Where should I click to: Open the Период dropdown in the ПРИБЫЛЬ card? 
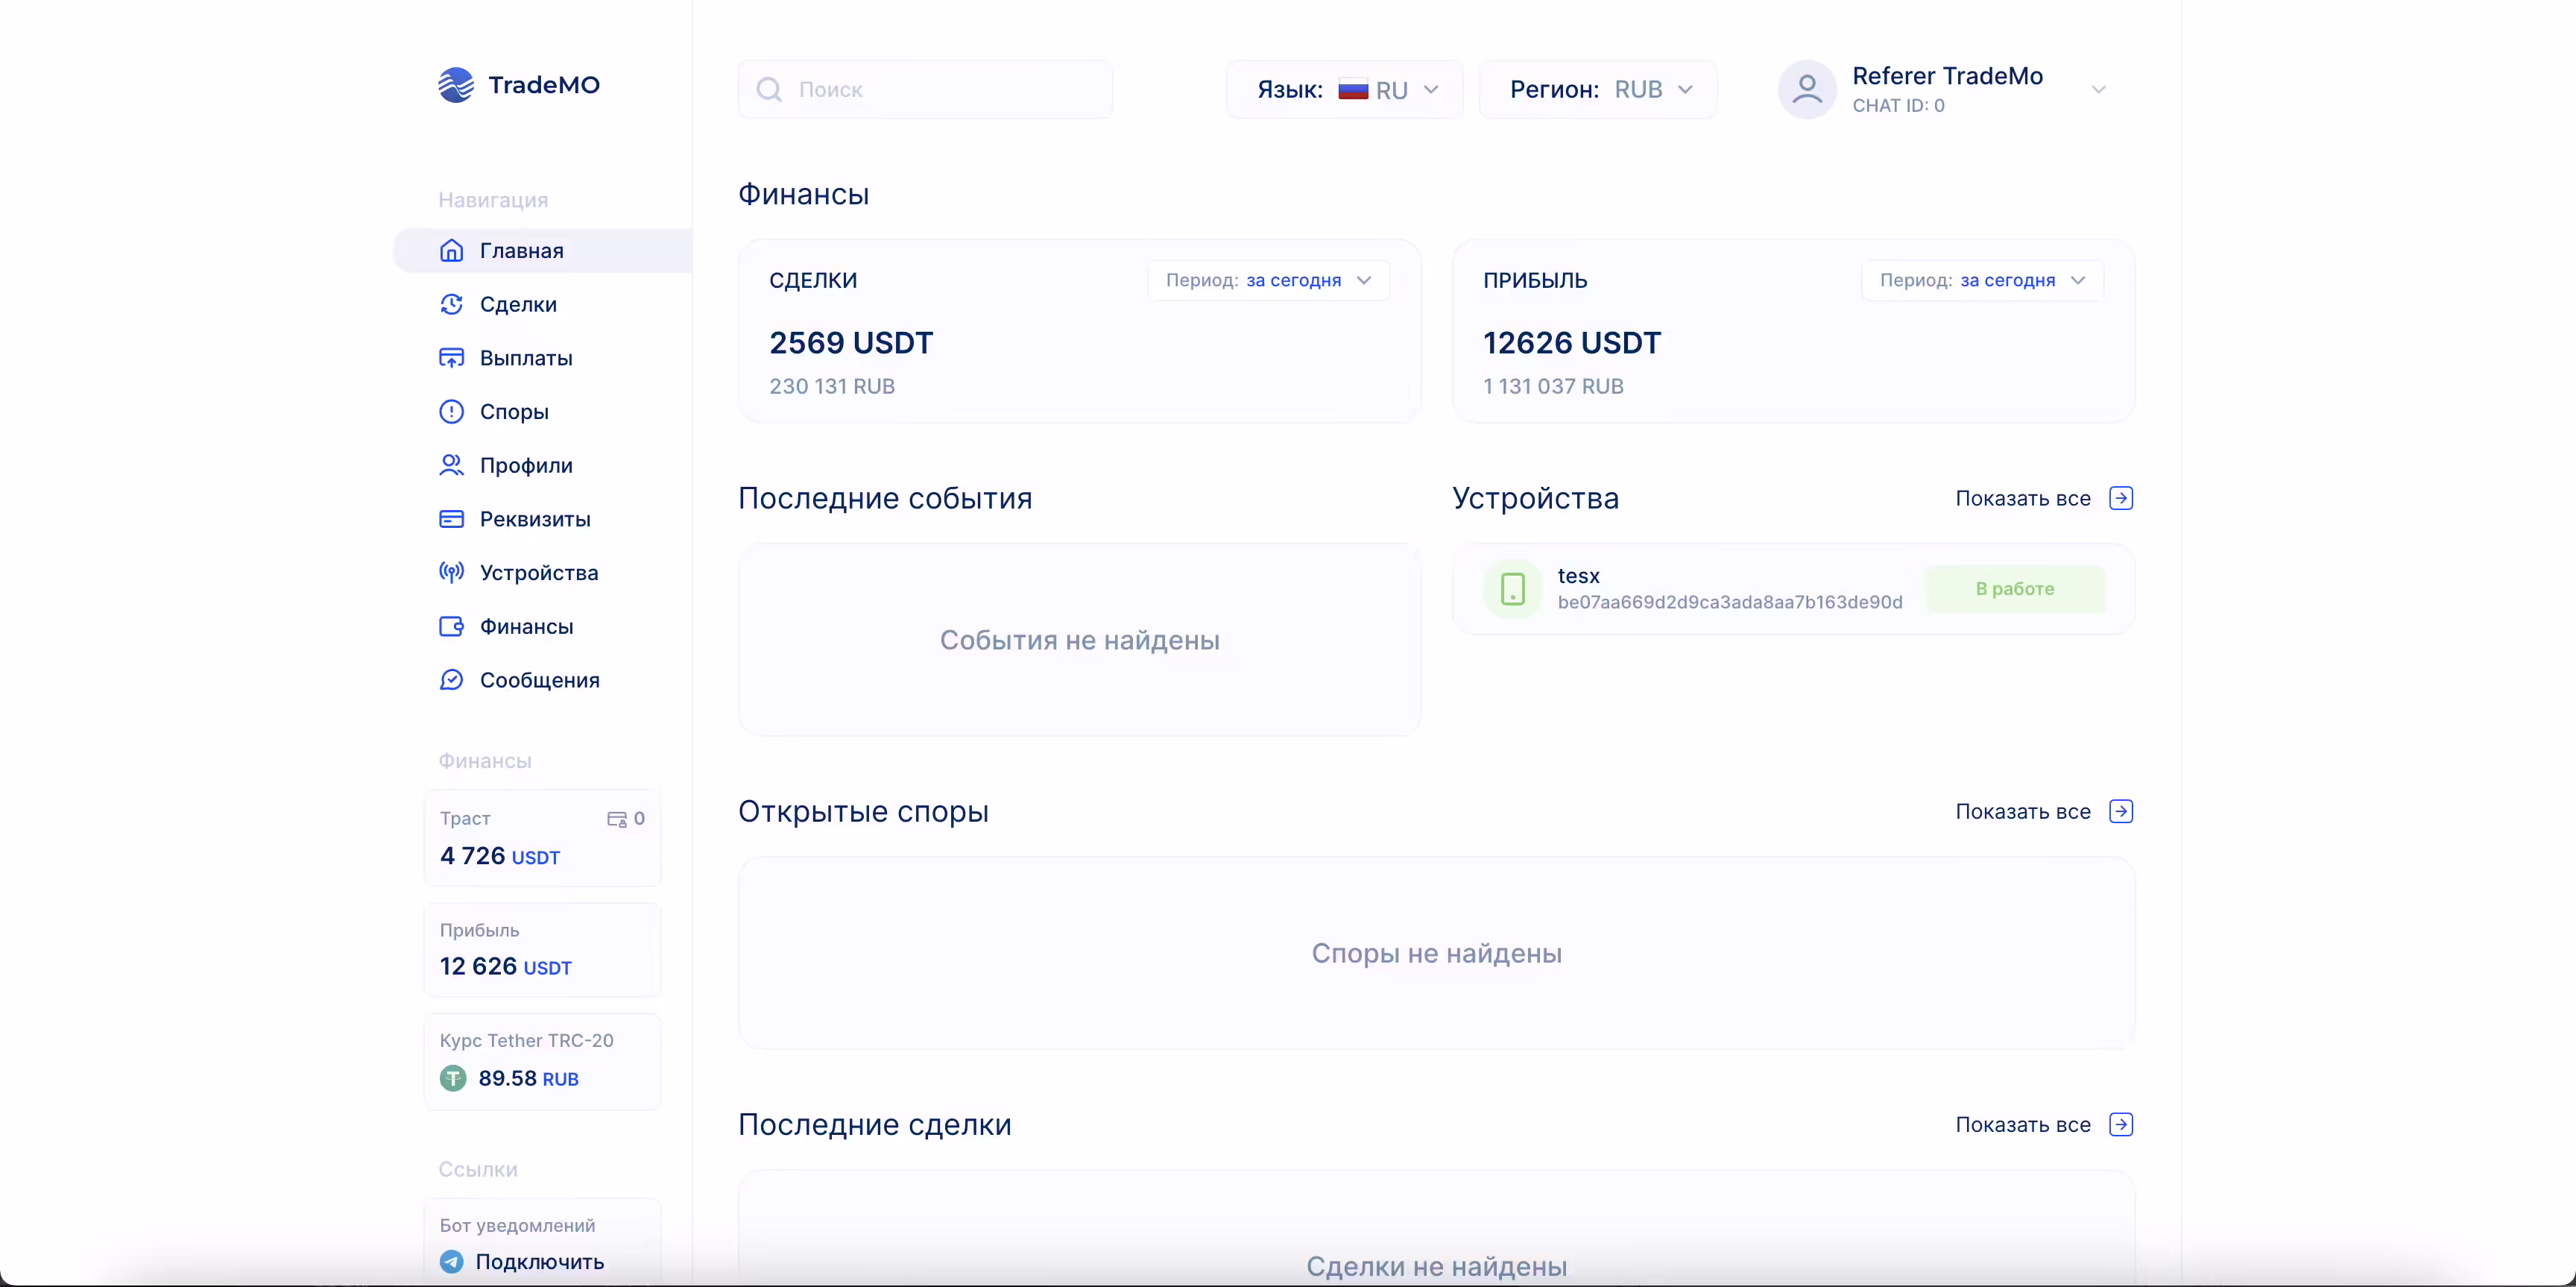coord(1981,280)
